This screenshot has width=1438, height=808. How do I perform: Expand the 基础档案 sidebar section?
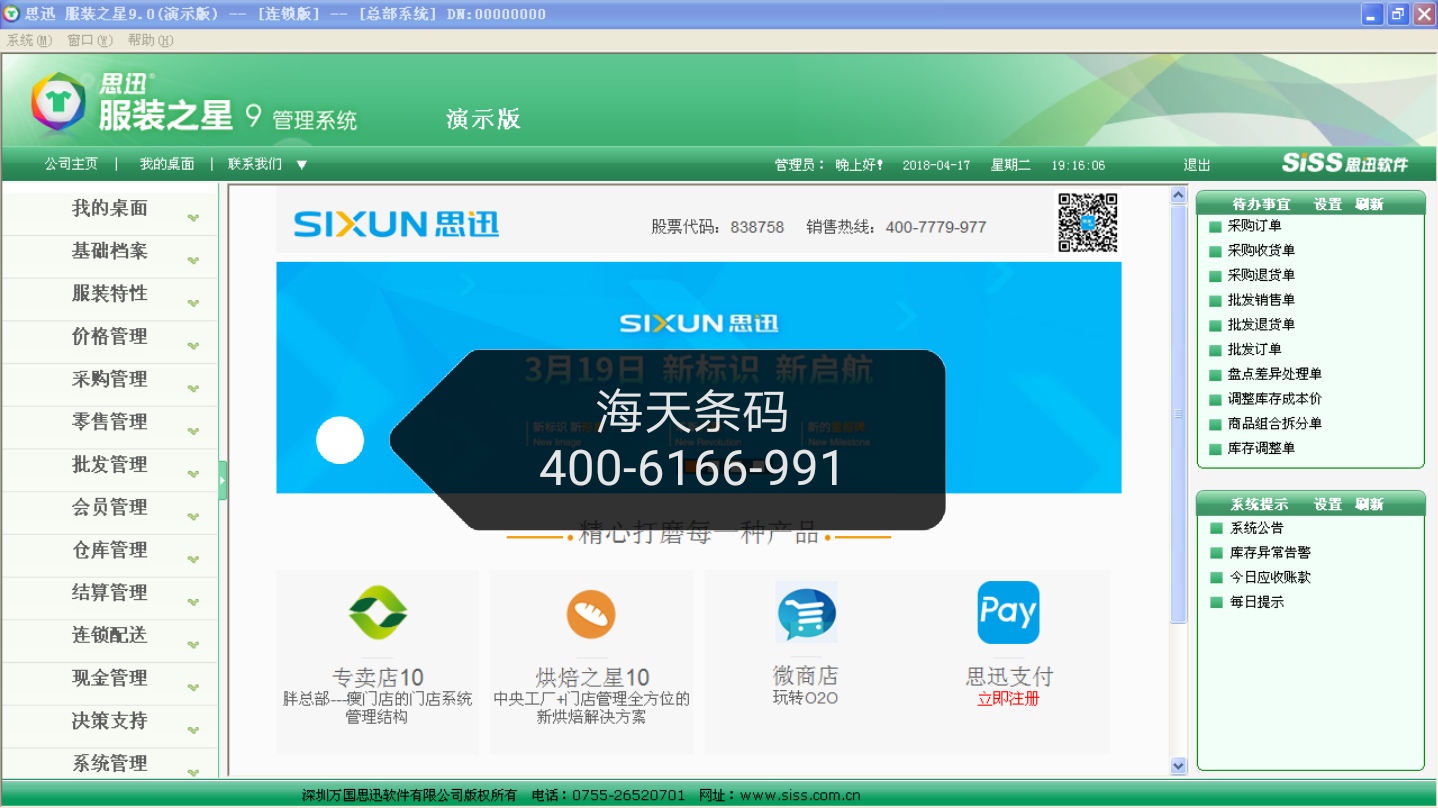(x=110, y=252)
